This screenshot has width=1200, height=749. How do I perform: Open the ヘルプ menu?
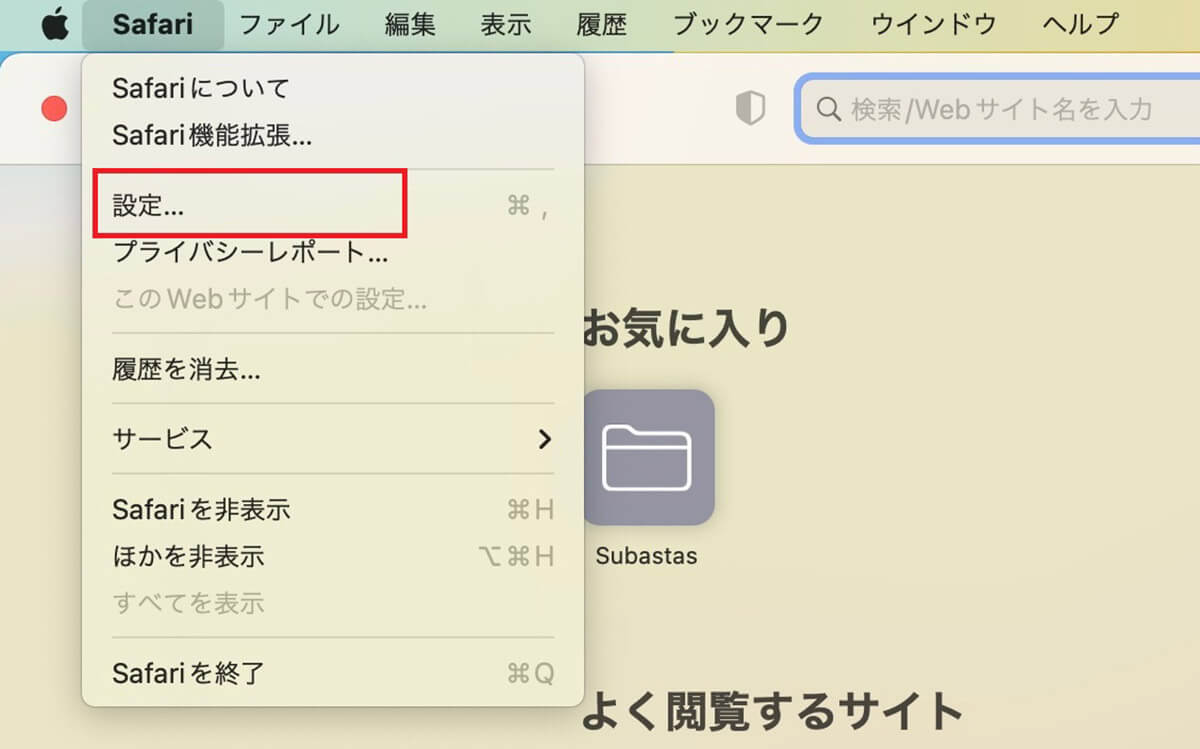(1081, 25)
